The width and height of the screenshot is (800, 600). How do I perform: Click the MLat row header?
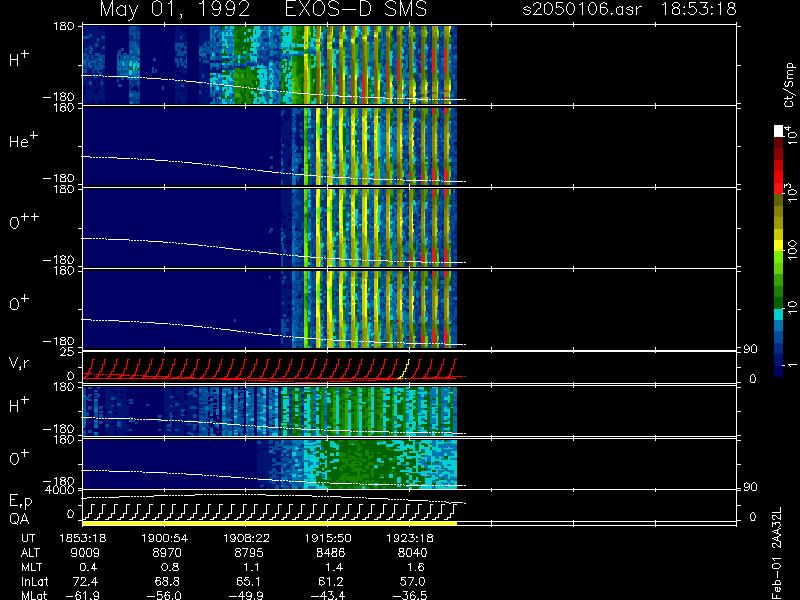click(x=34, y=595)
